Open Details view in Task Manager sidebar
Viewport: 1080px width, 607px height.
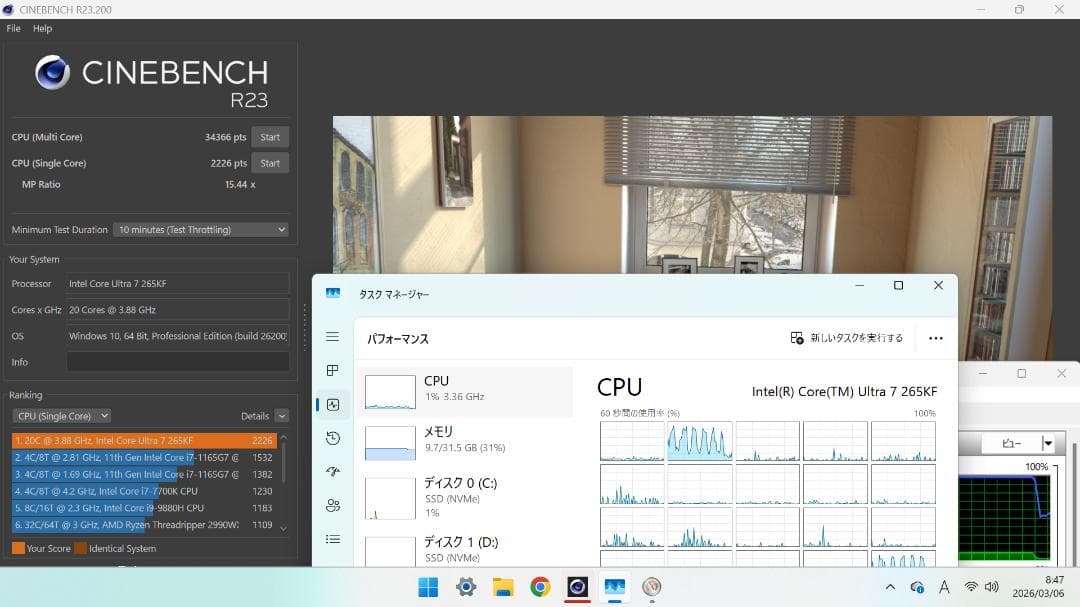[x=333, y=540]
